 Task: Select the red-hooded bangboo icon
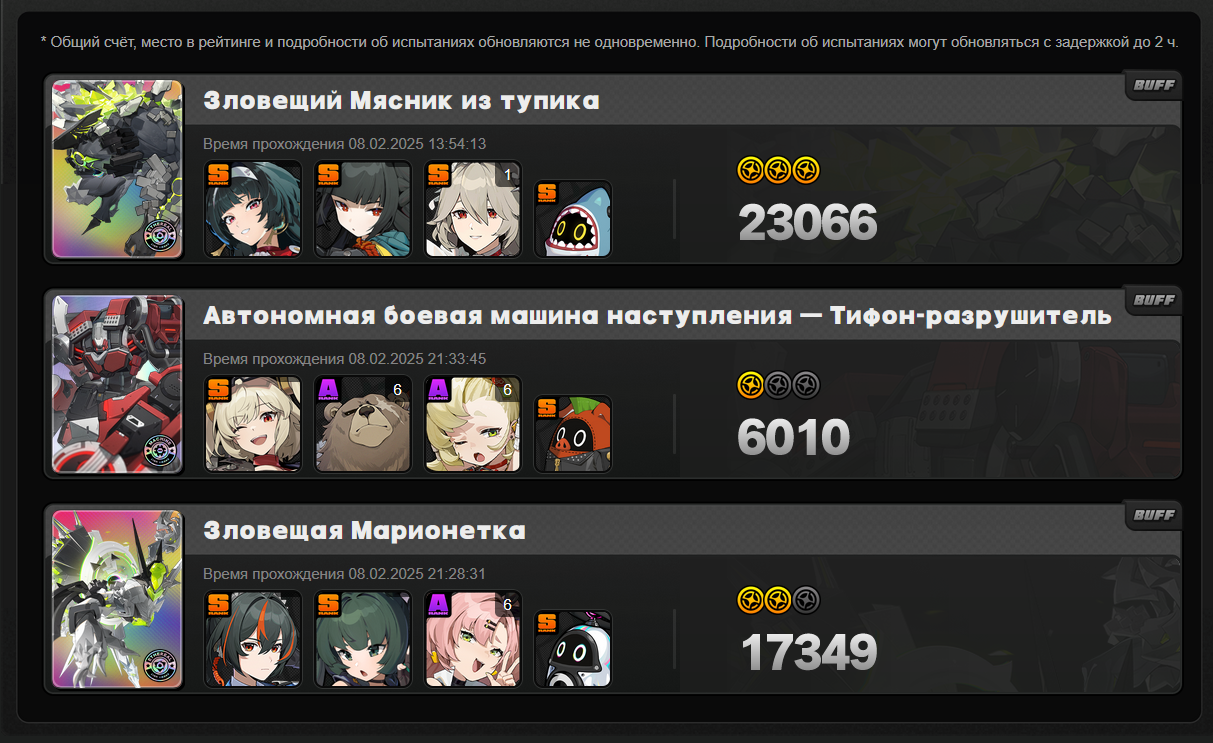tap(573, 434)
